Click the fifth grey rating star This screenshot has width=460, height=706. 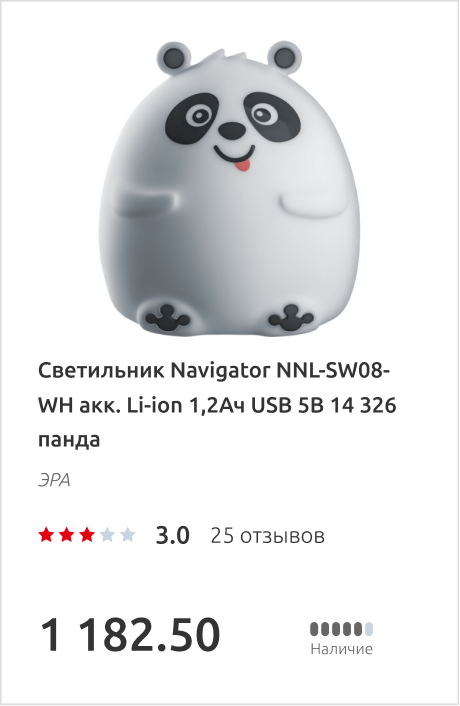pyautogui.click(x=127, y=535)
